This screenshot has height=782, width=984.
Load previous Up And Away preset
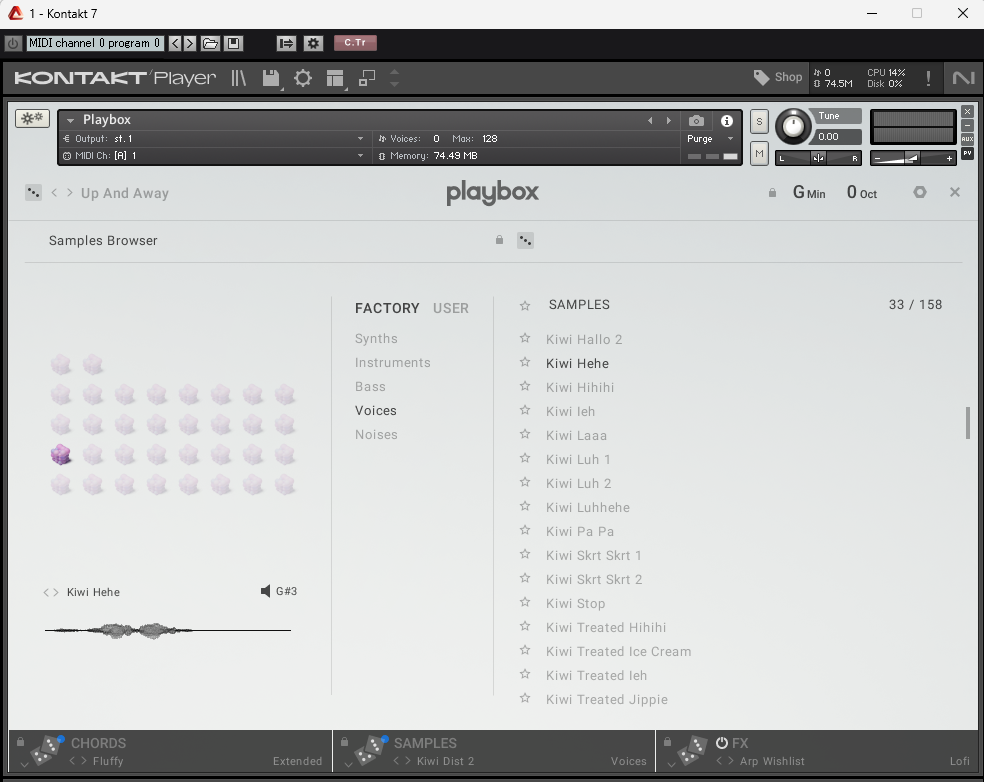(x=54, y=193)
